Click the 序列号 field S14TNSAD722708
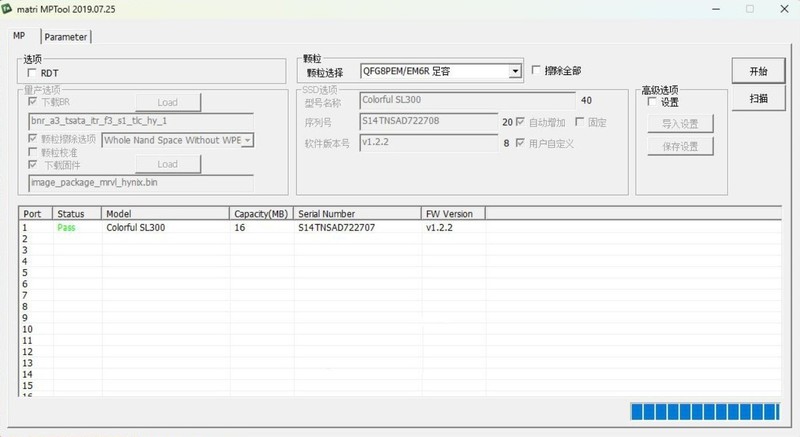The height and width of the screenshot is (437, 800). pyautogui.click(x=429, y=121)
